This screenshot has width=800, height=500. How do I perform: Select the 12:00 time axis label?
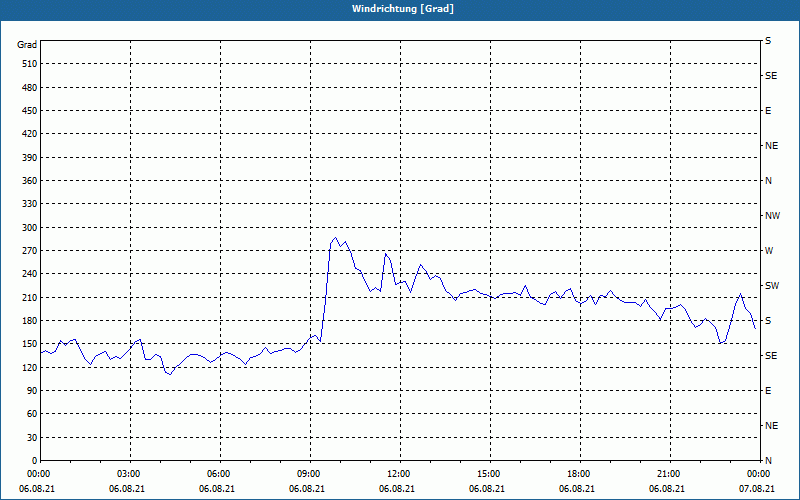[400, 474]
